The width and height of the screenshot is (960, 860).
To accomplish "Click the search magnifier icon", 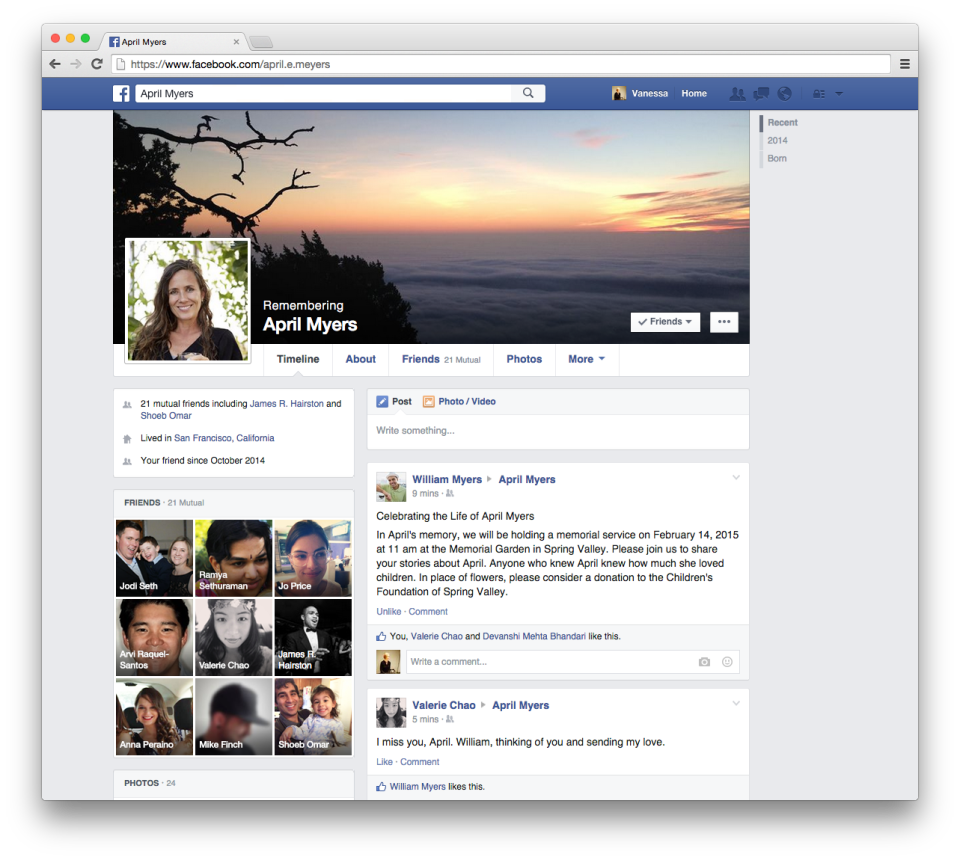I will (528, 93).
